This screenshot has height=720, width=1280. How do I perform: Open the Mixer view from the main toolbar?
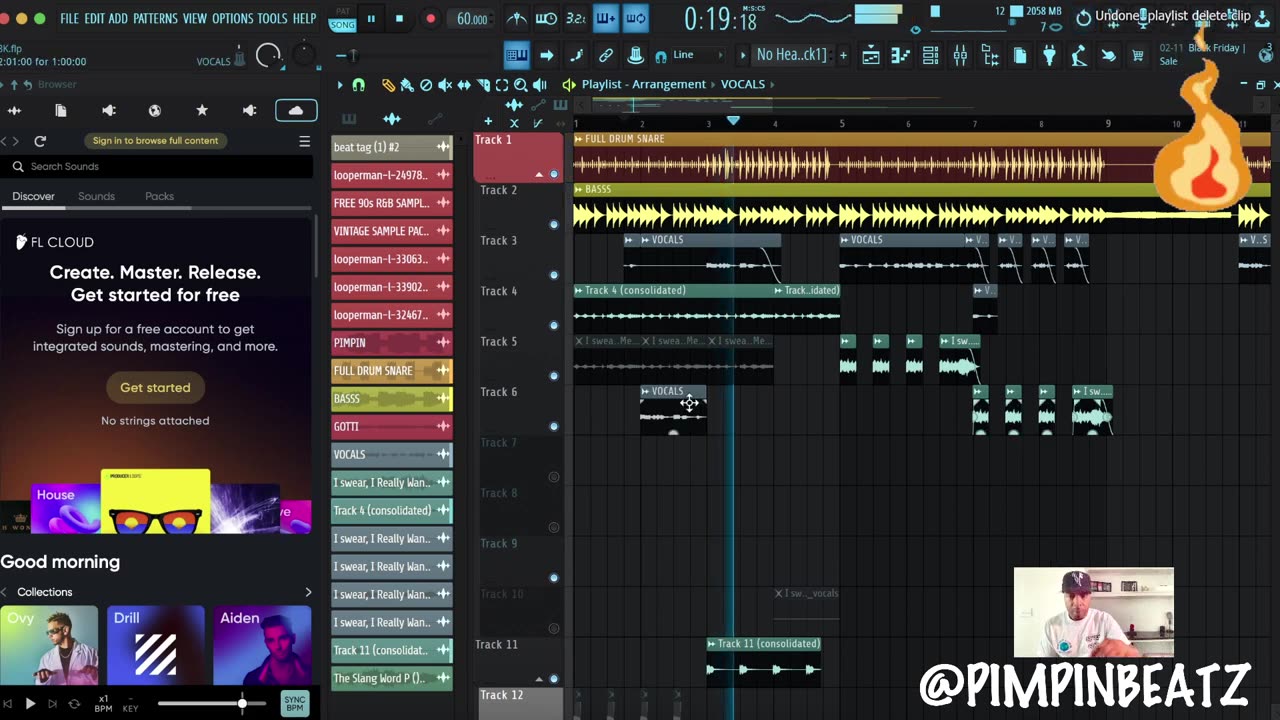pos(960,56)
